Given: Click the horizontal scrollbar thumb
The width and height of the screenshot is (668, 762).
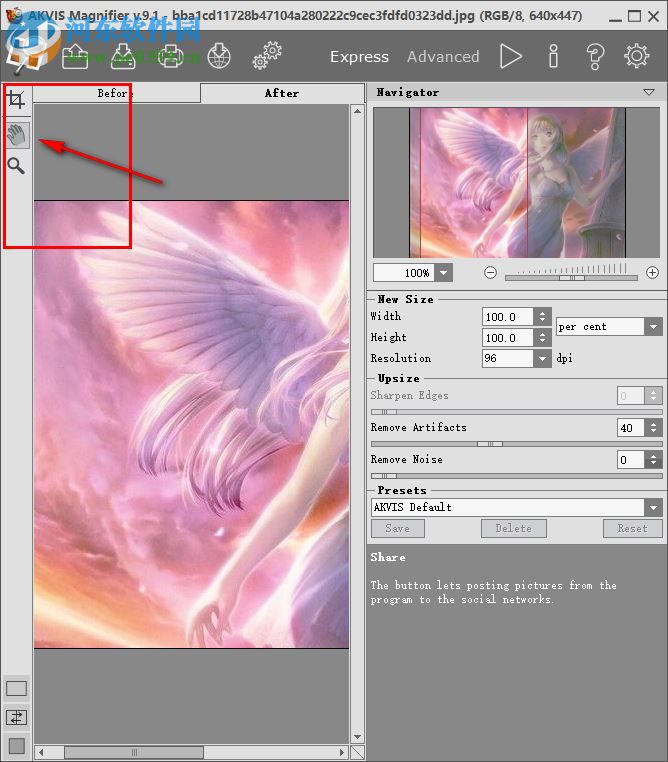Looking at the screenshot, I should 134,752.
